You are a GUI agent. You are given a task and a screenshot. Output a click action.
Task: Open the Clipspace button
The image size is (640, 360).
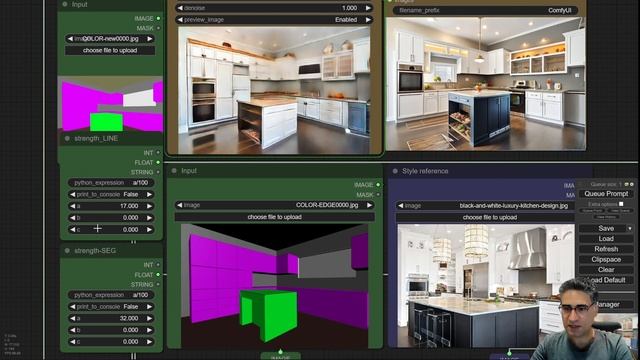click(x=606, y=260)
